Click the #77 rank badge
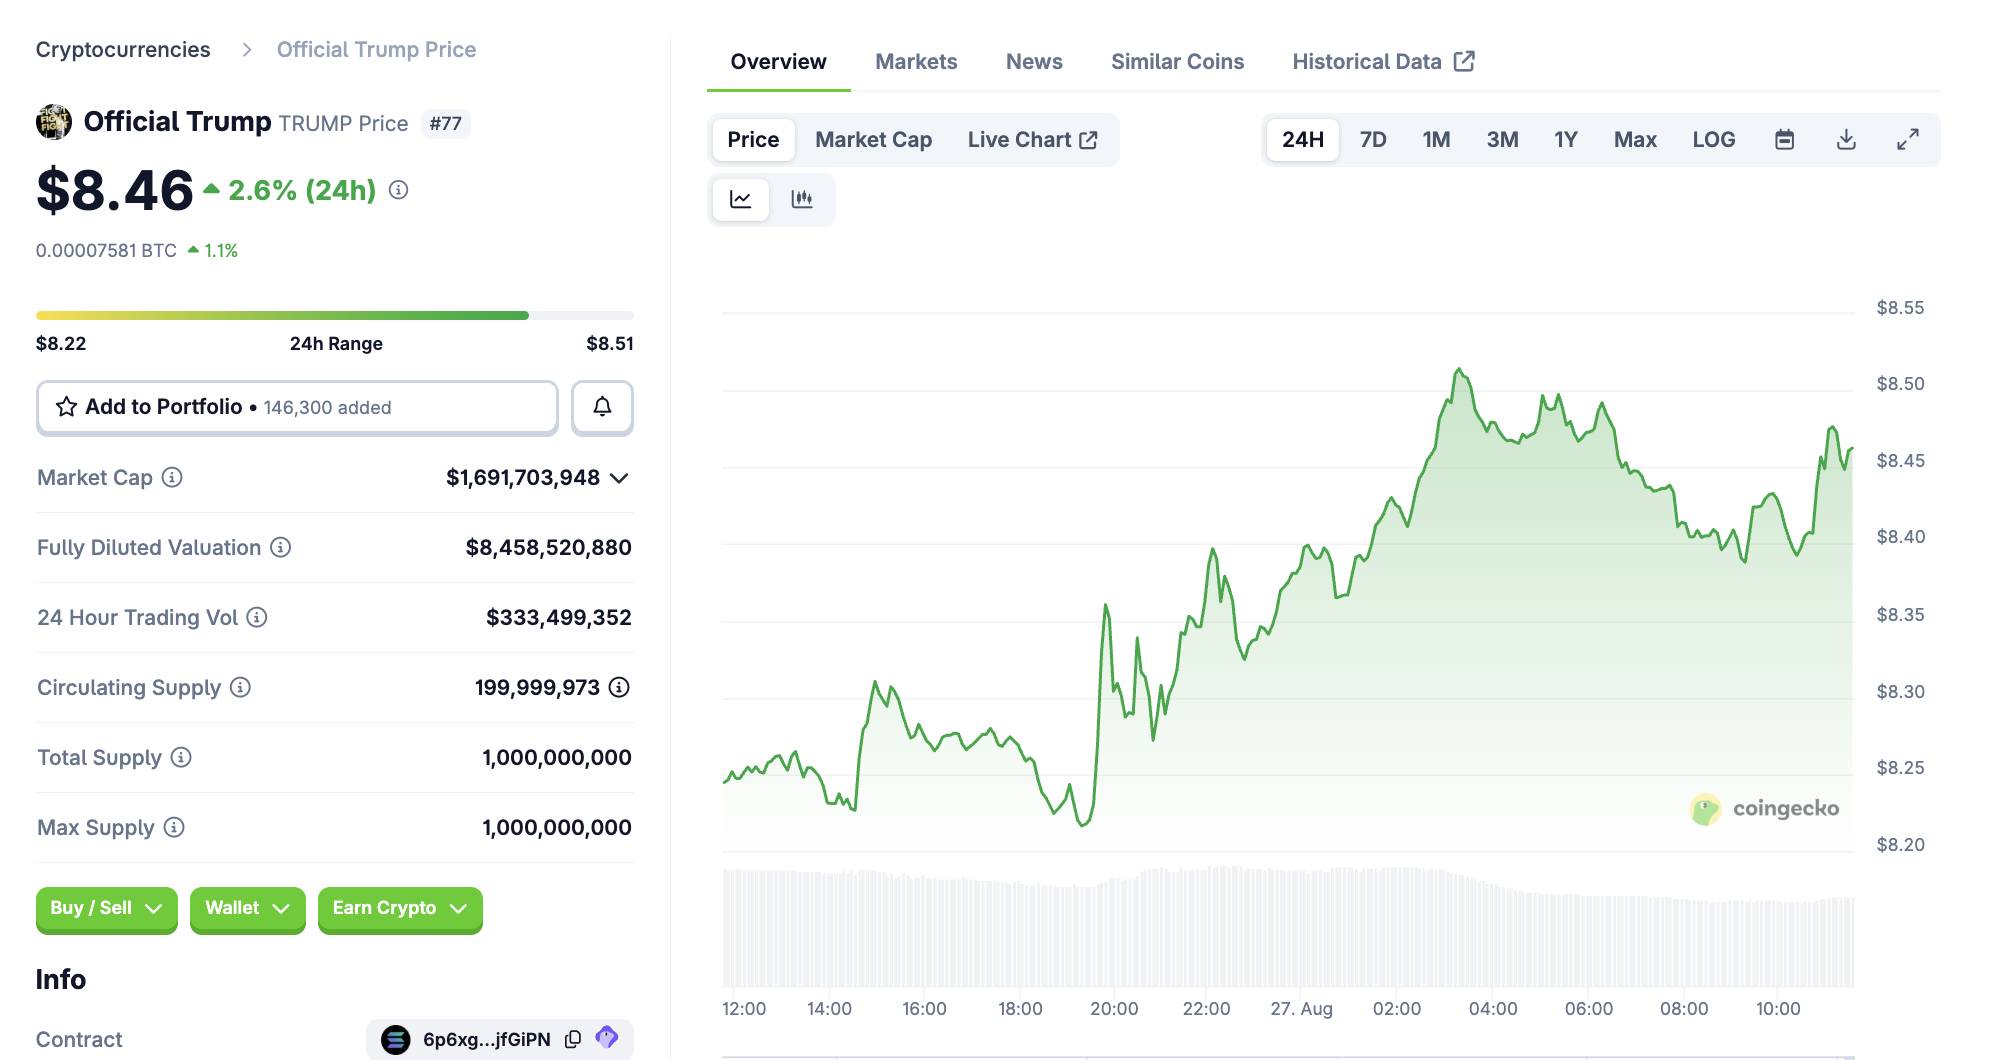The image size is (1990, 1060). (x=445, y=123)
